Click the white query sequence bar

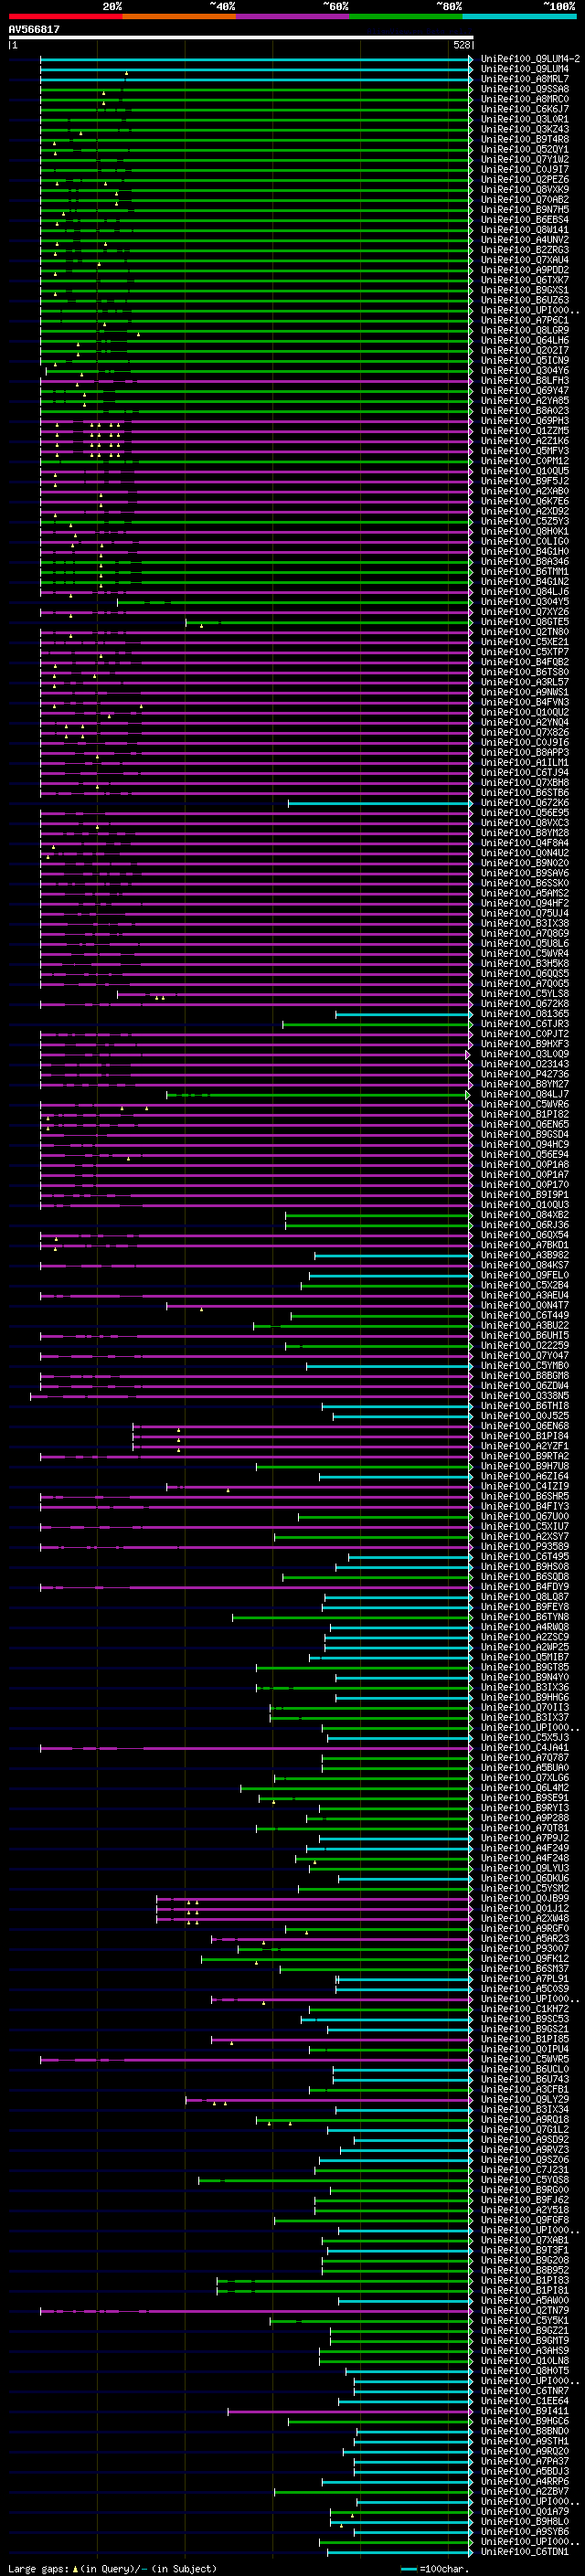(241, 37)
